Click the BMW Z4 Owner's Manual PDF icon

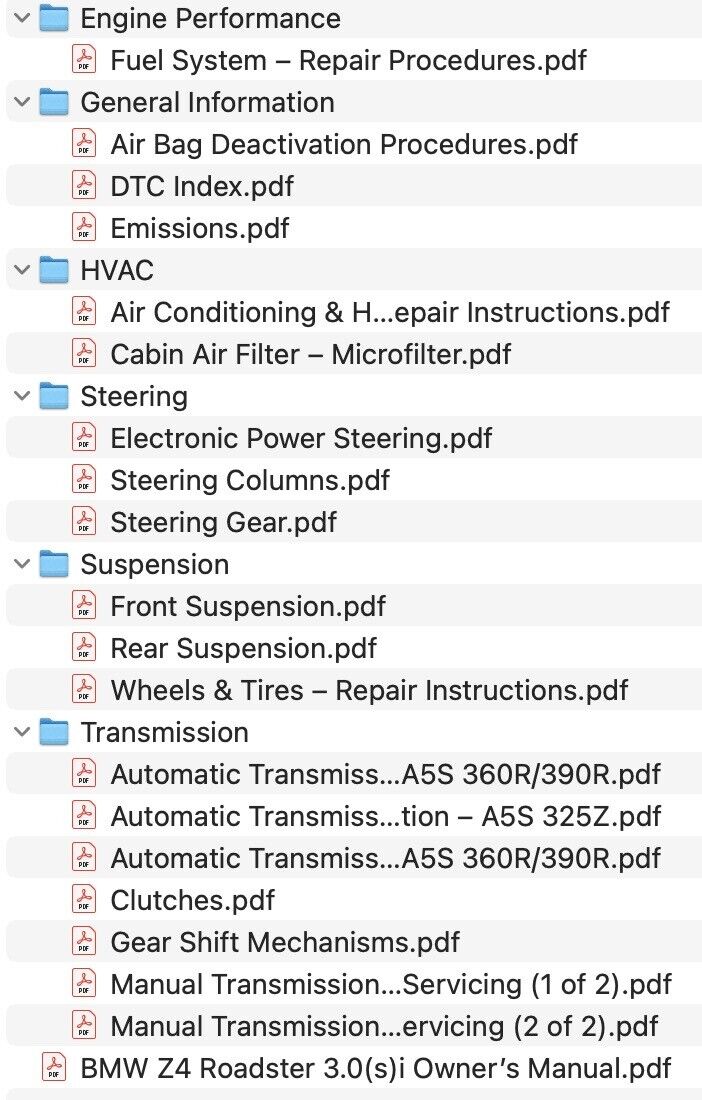[54, 1068]
